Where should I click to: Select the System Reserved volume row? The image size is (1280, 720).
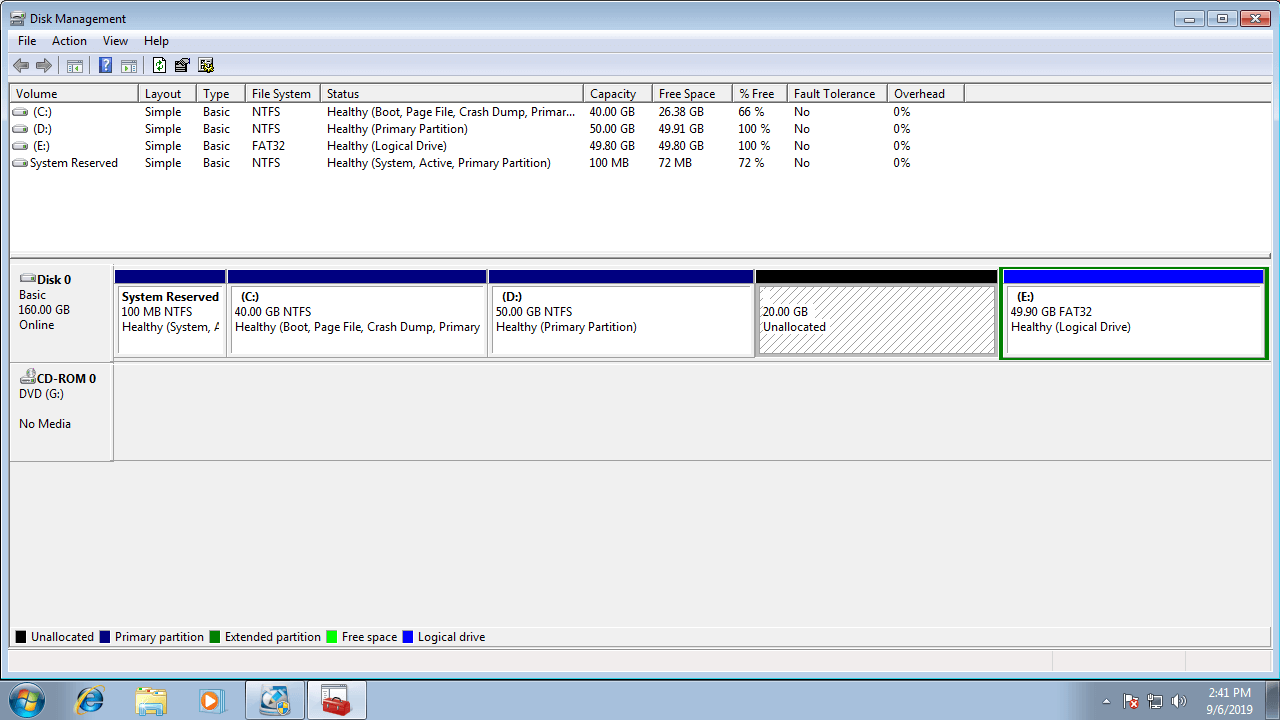click(x=73, y=163)
